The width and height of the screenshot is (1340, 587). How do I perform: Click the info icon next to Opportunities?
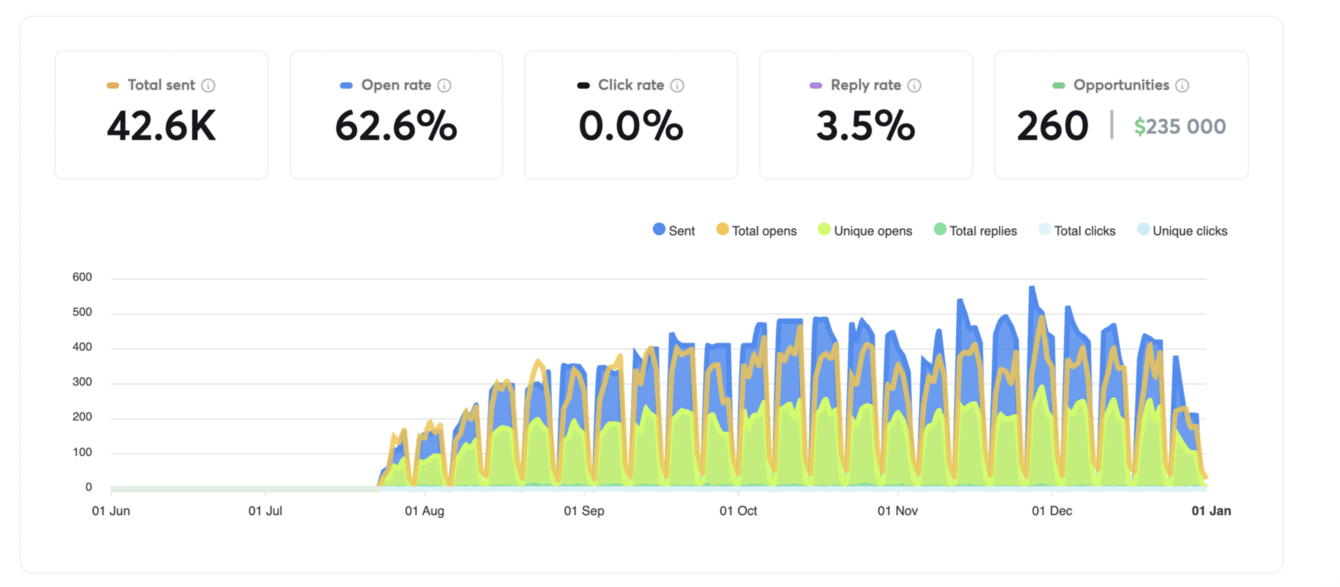[x=1182, y=86]
